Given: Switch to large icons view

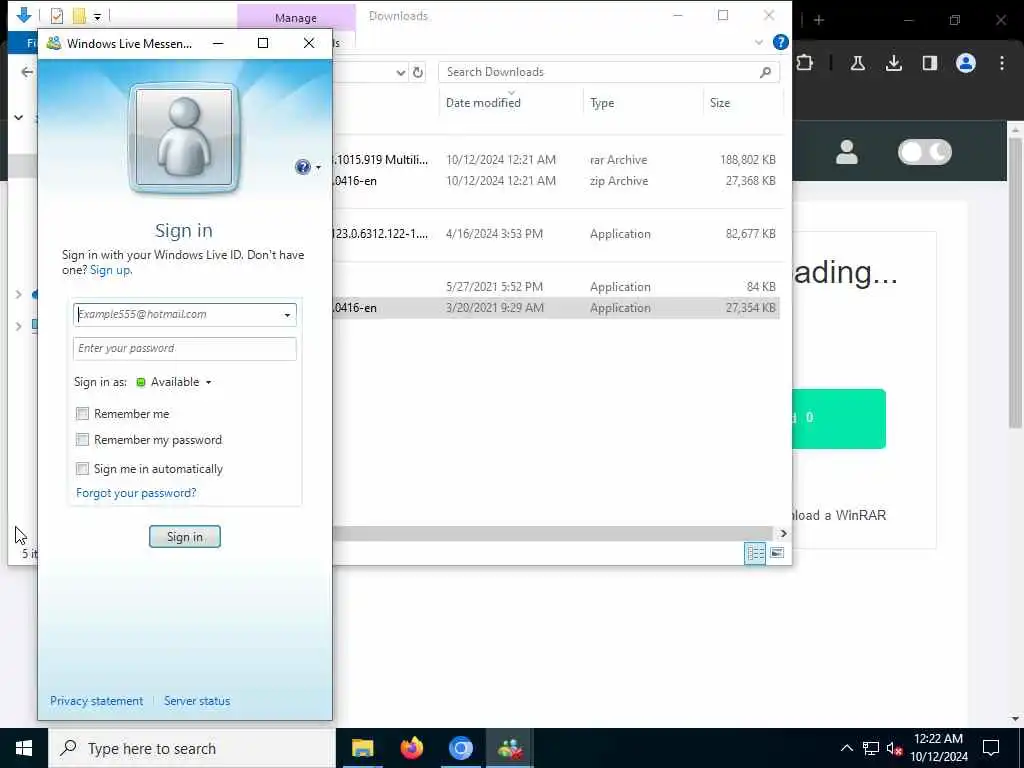Looking at the screenshot, I should [776, 553].
